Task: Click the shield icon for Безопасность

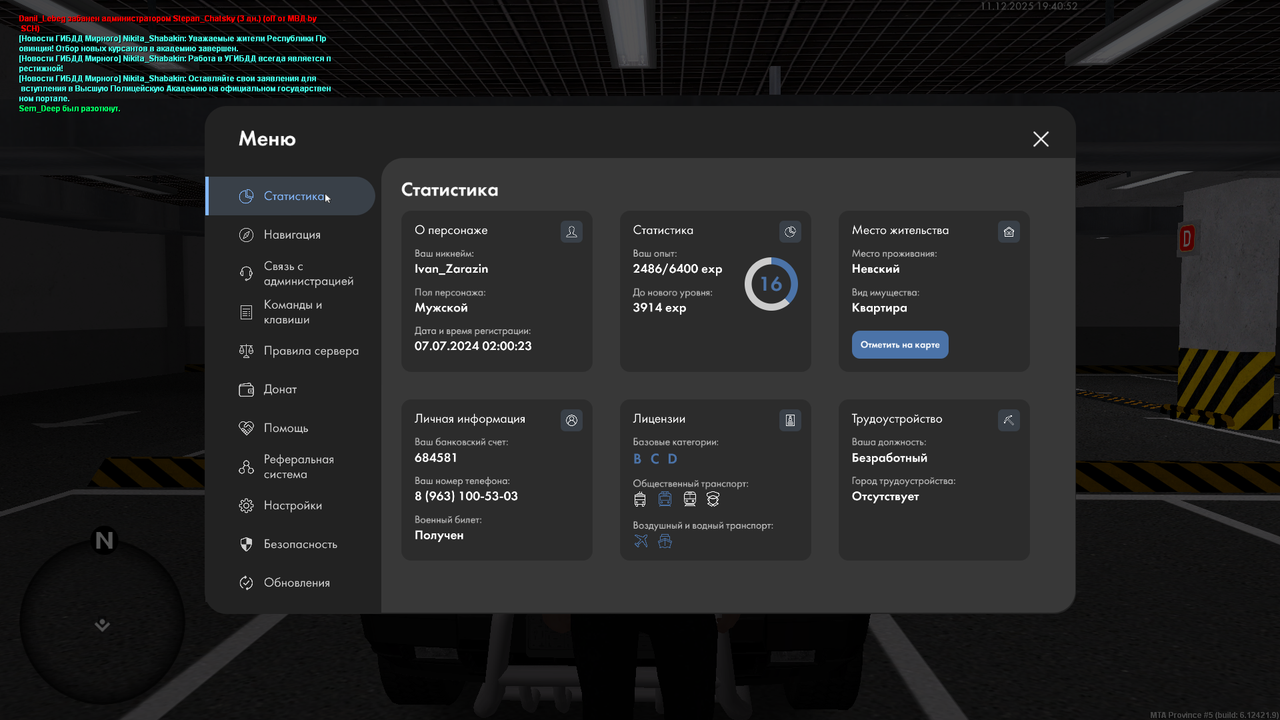Action: click(x=246, y=545)
